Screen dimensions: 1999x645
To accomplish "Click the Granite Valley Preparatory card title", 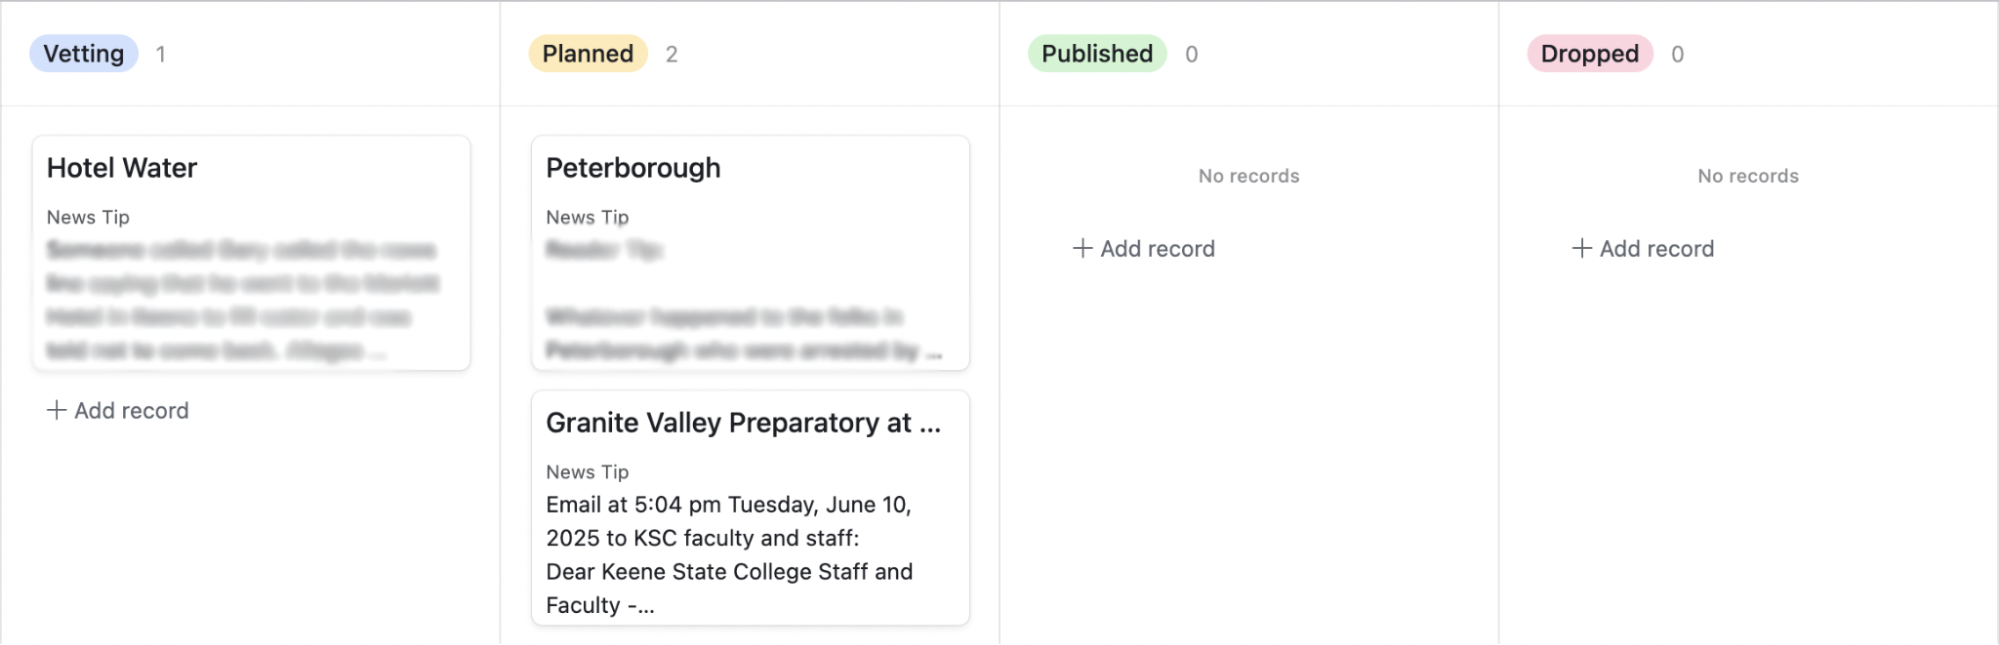I will (743, 423).
